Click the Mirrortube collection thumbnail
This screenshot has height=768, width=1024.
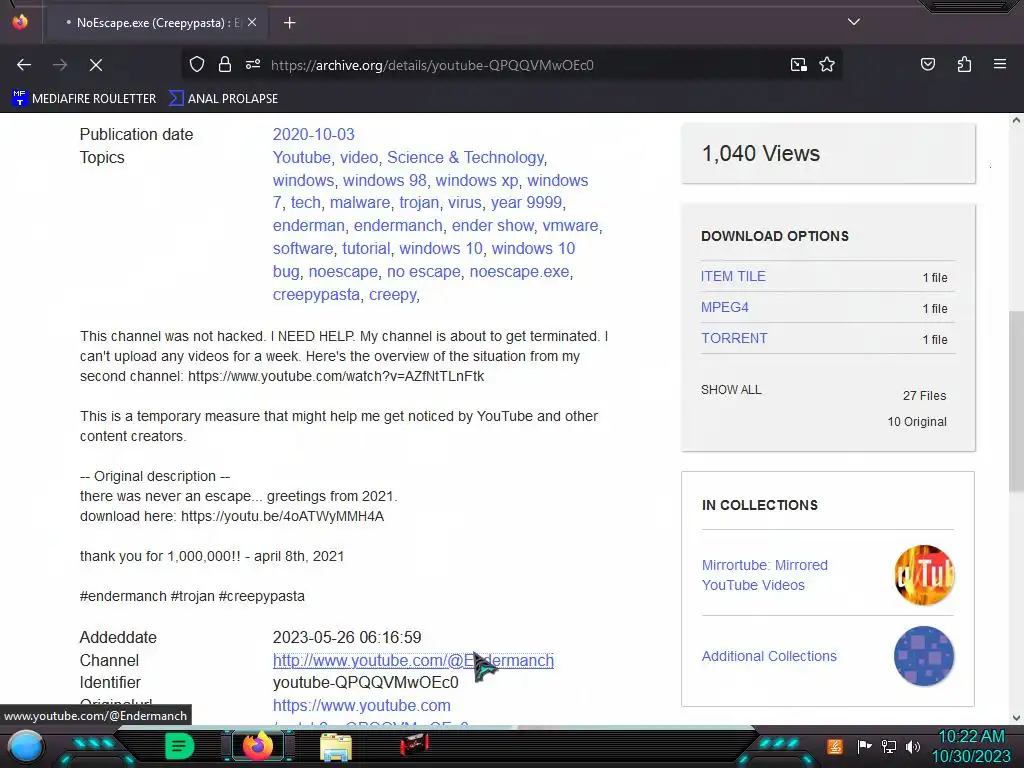coord(923,575)
